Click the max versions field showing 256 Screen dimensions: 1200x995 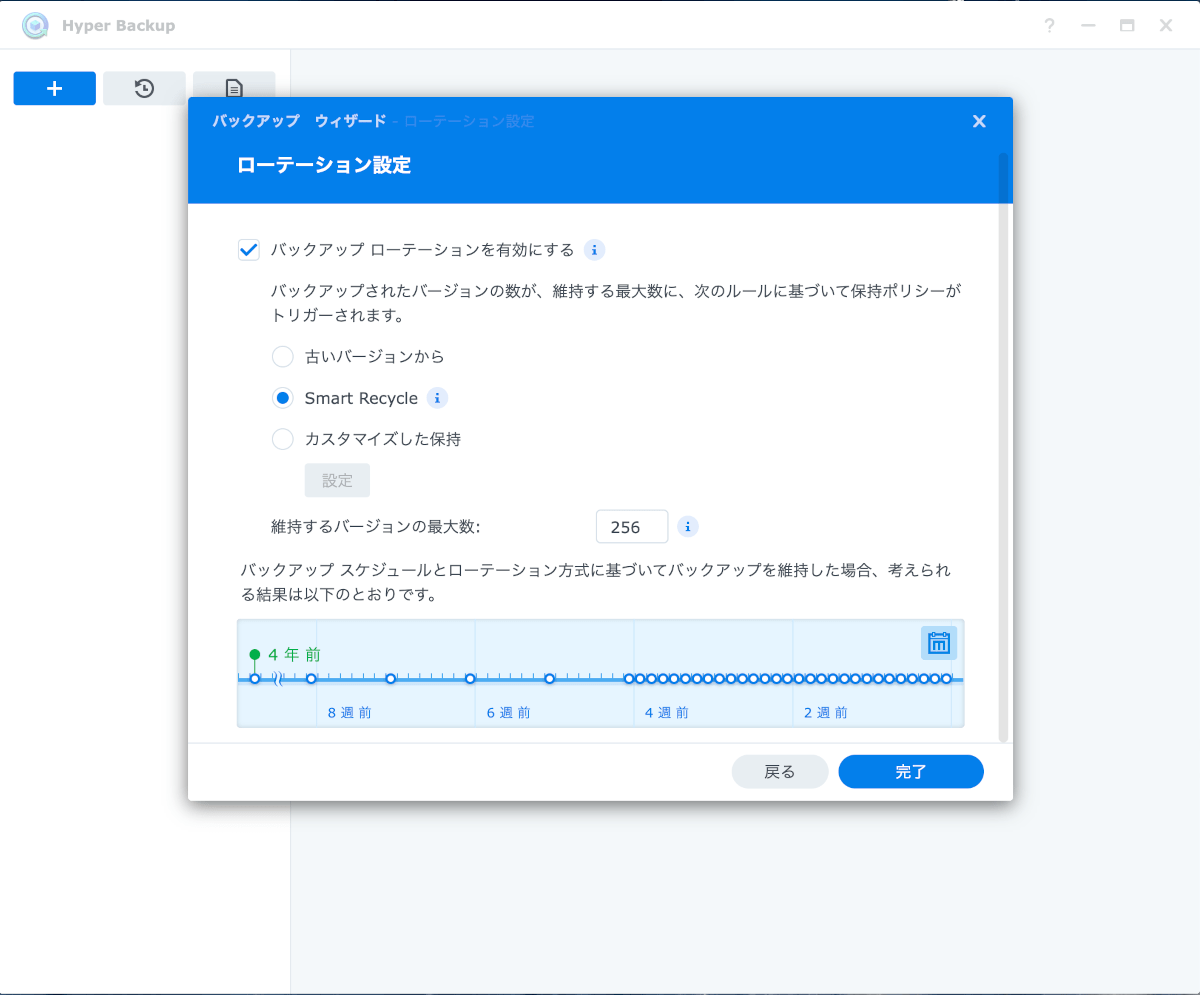[x=632, y=527]
